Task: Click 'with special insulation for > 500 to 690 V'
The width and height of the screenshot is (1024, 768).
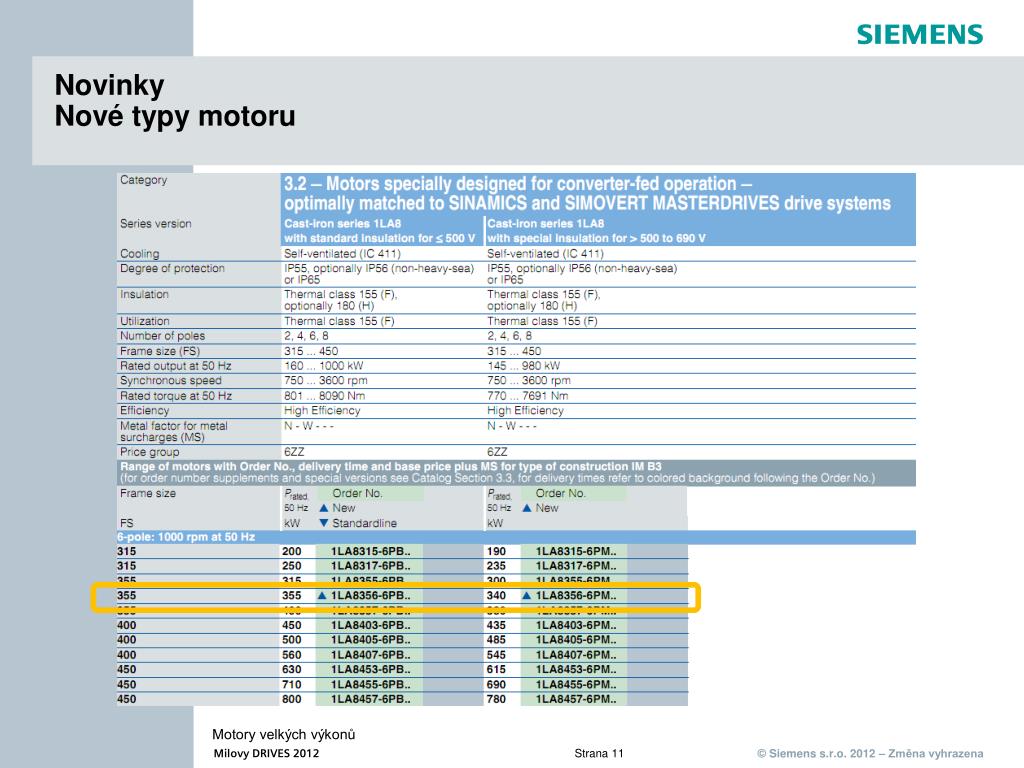Action: tap(596, 238)
